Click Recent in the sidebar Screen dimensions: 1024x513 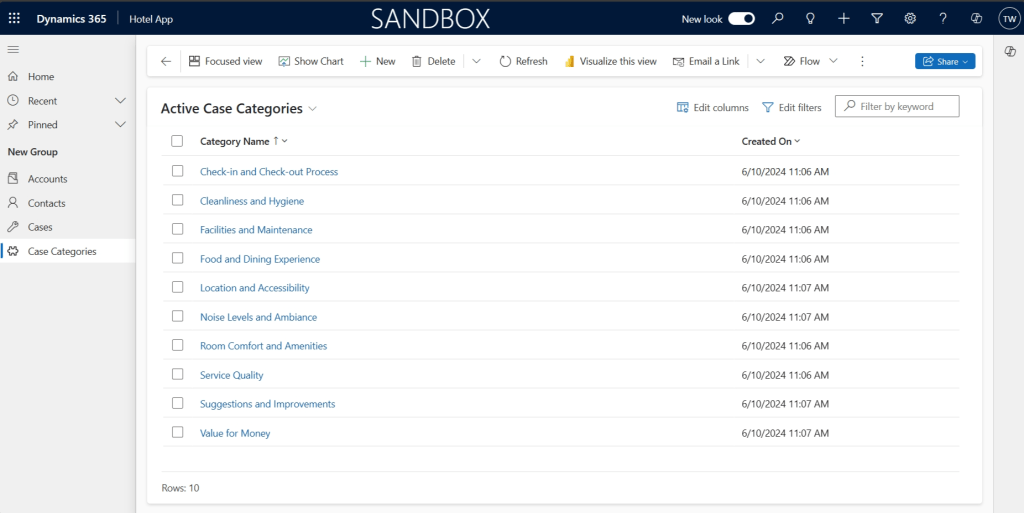(x=42, y=101)
